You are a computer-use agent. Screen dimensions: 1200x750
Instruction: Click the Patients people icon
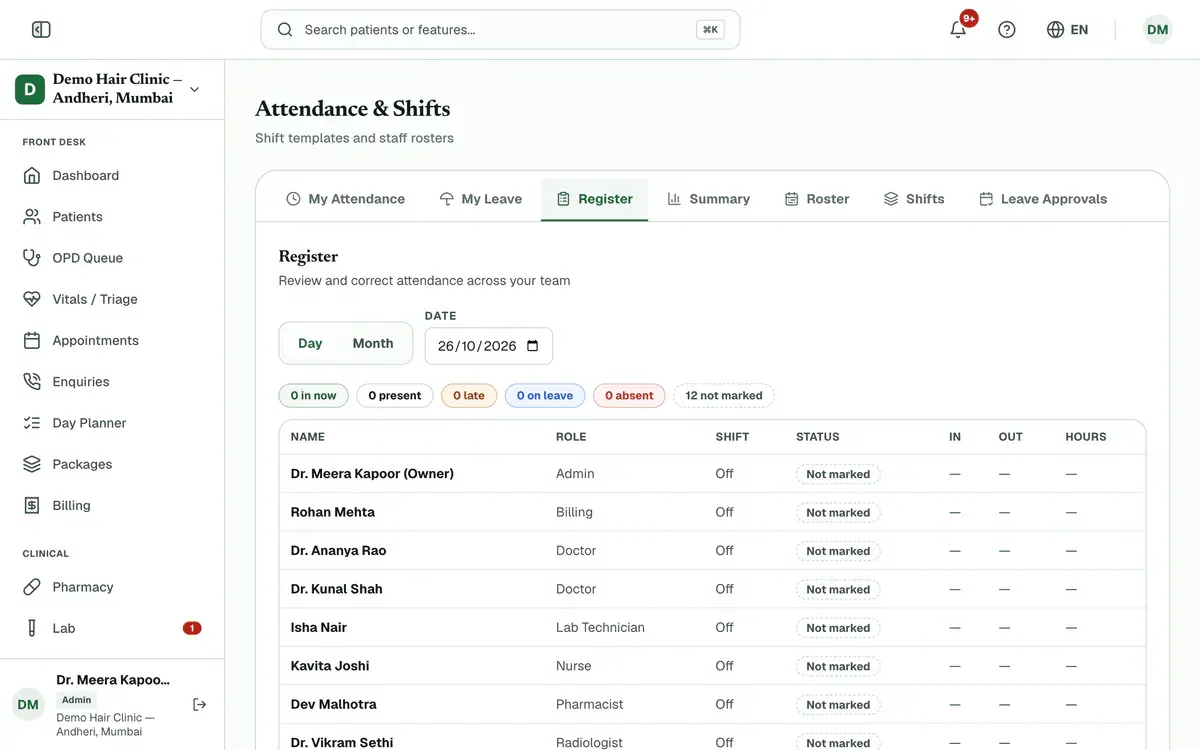(x=32, y=217)
